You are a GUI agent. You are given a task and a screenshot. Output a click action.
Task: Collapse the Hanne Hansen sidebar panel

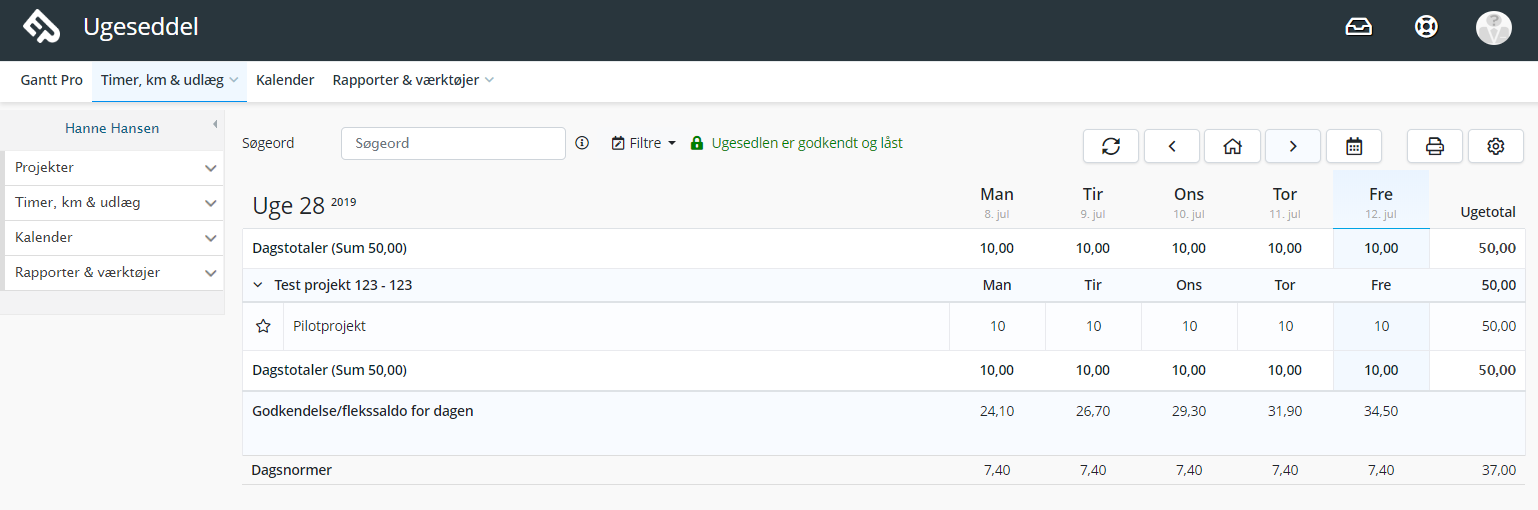215,125
